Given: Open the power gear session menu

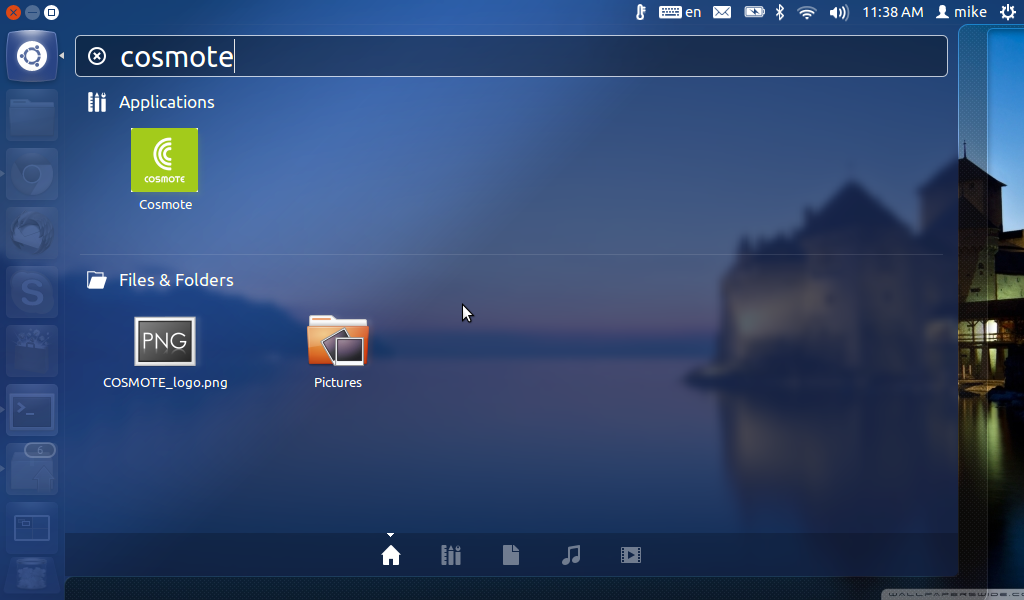Looking at the screenshot, I should (x=1007, y=12).
